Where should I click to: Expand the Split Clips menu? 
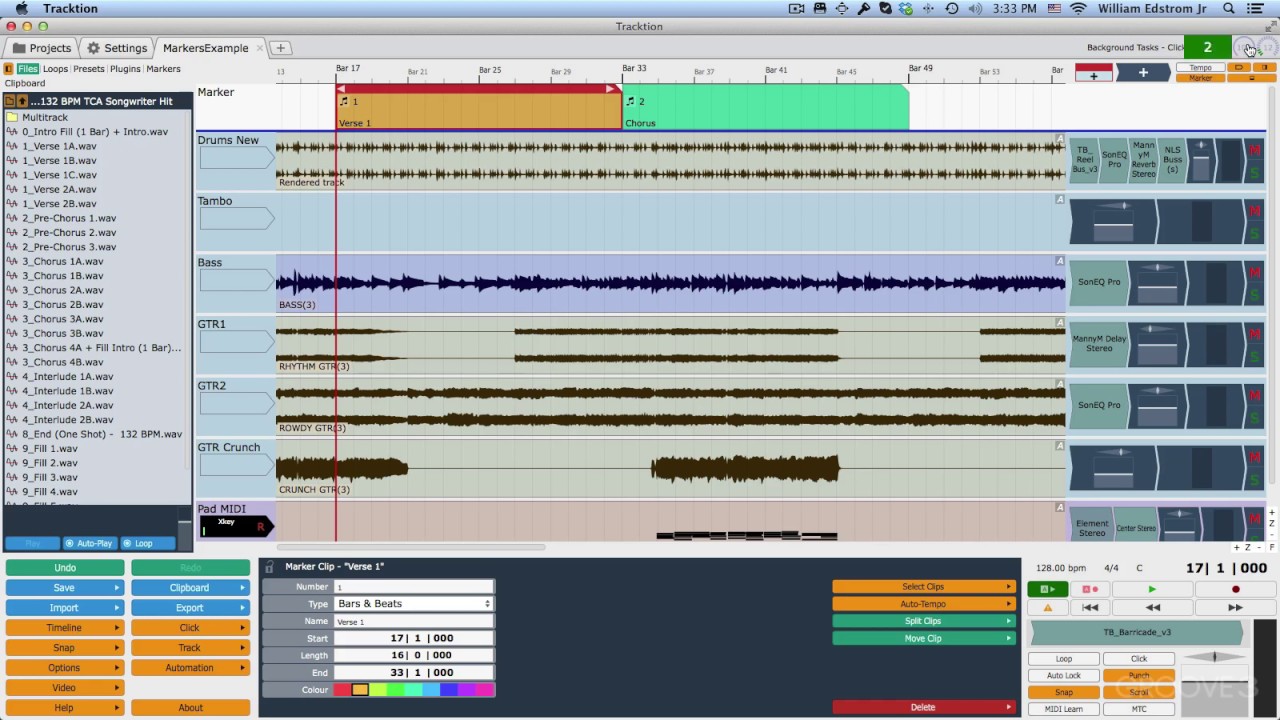923,621
